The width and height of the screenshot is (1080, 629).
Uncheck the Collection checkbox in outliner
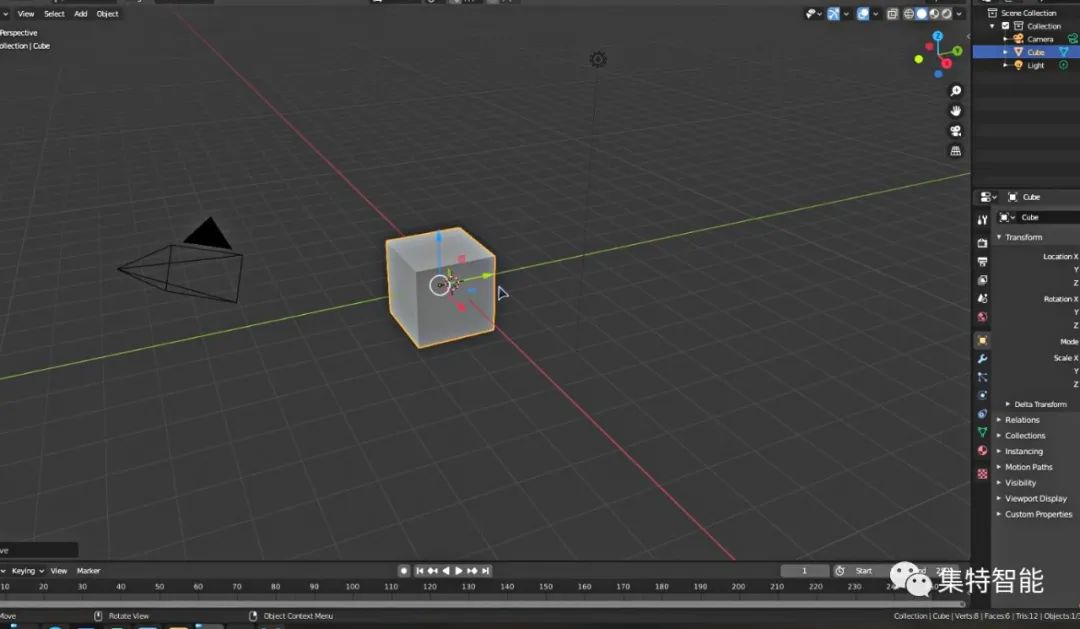(x=1005, y=26)
